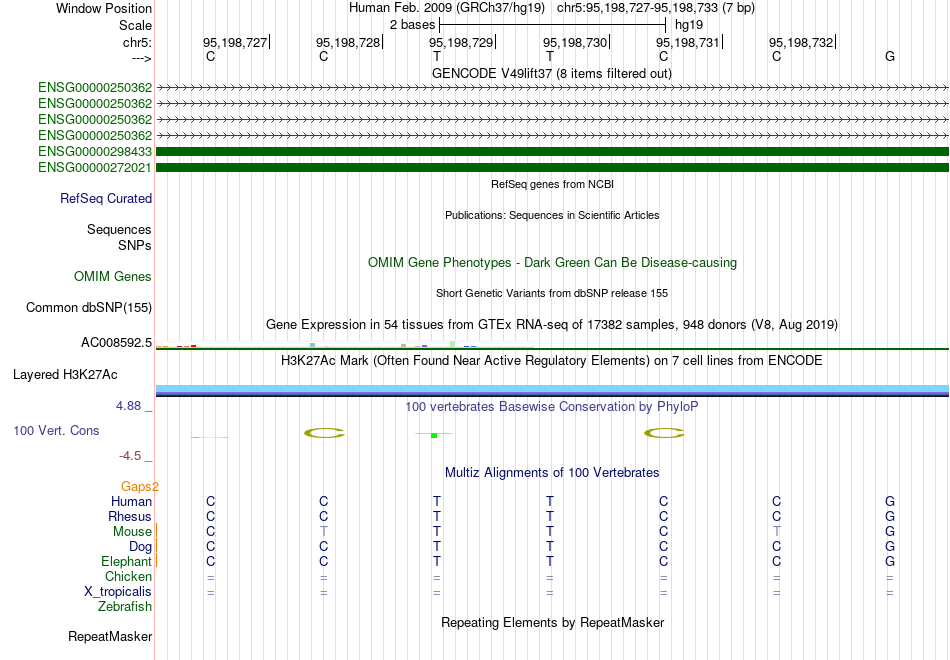Click Mouse row's faded T under 95,198,732
This screenshot has height=660, width=950.
(x=777, y=532)
